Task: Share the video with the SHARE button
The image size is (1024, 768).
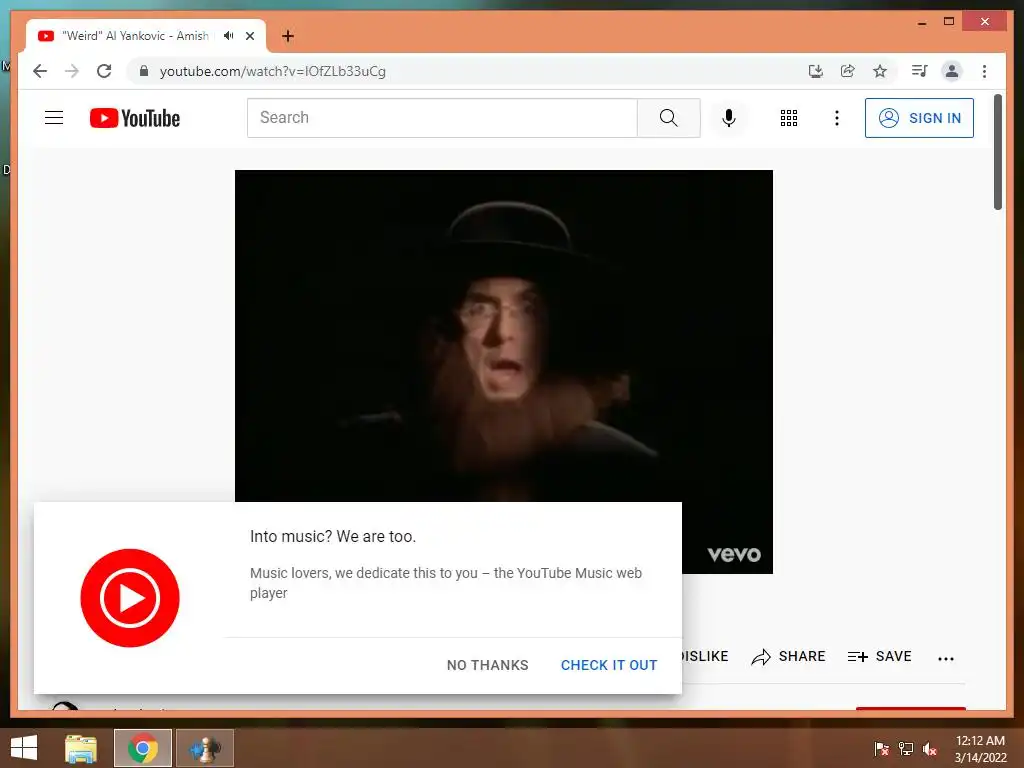Action: [x=788, y=656]
